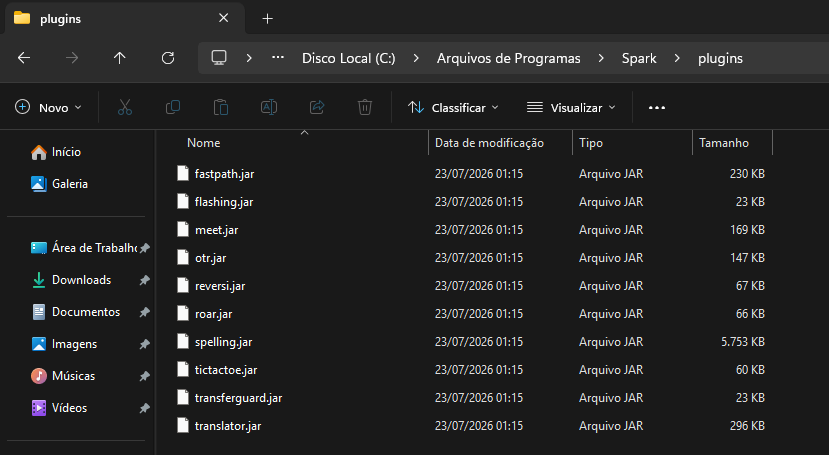Click the pin icon next to Imagens
The height and width of the screenshot is (455, 829).
(x=144, y=345)
